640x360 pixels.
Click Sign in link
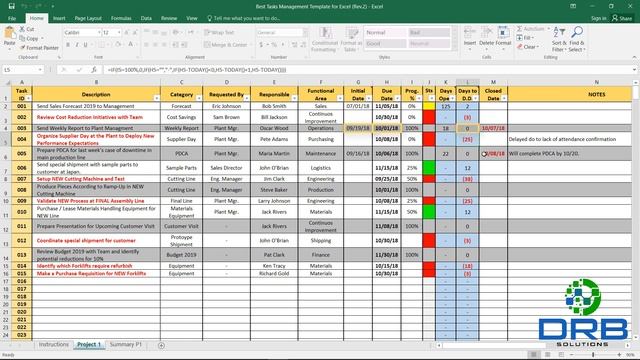tap(598, 18)
